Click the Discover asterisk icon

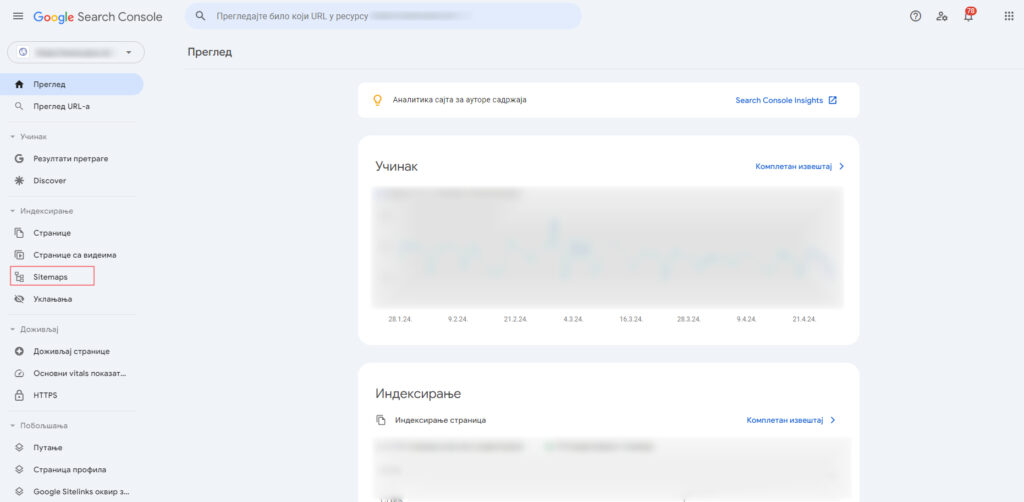point(19,181)
